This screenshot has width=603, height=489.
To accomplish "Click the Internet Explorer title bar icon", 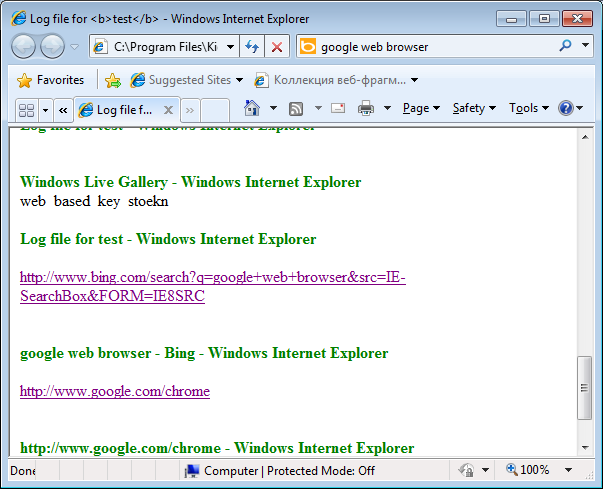I will click(x=18, y=18).
